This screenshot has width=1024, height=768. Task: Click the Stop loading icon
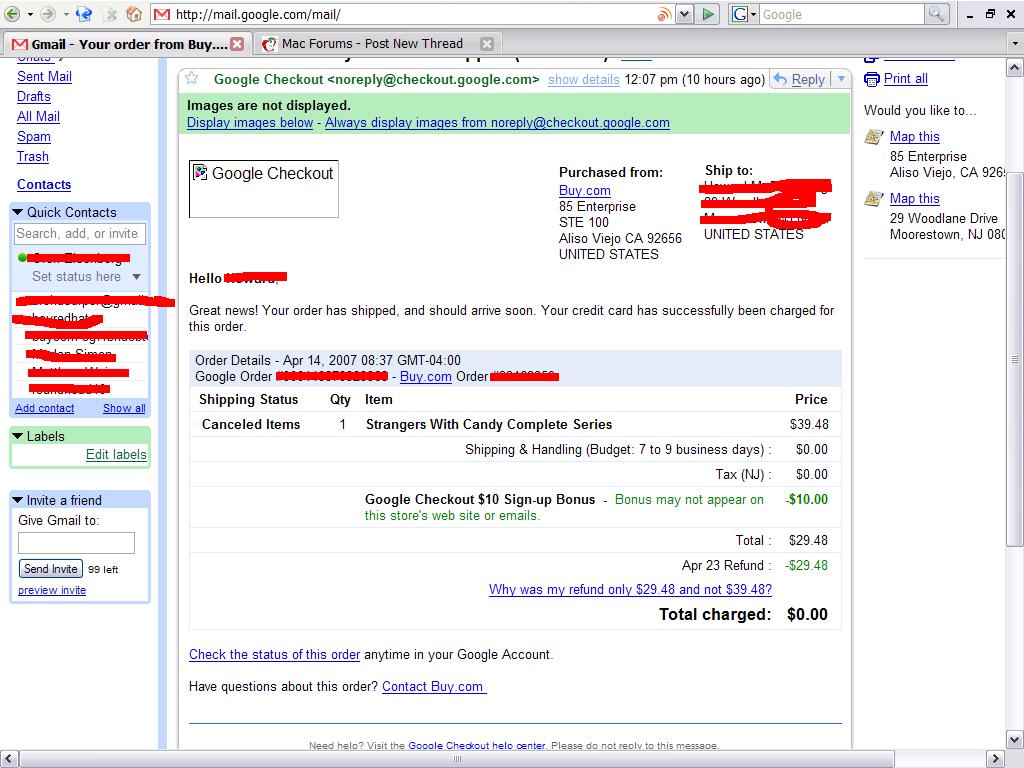click(x=112, y=14)
